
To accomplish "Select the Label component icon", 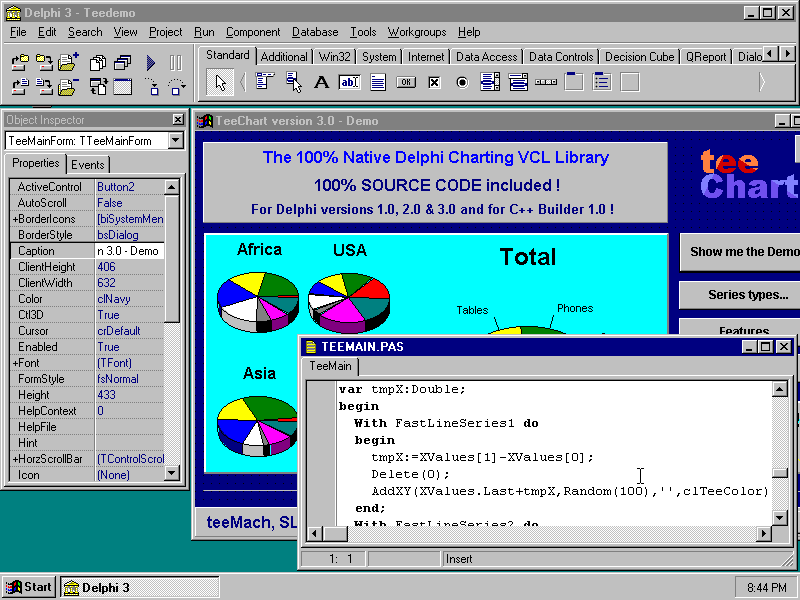I will (322, 83).
